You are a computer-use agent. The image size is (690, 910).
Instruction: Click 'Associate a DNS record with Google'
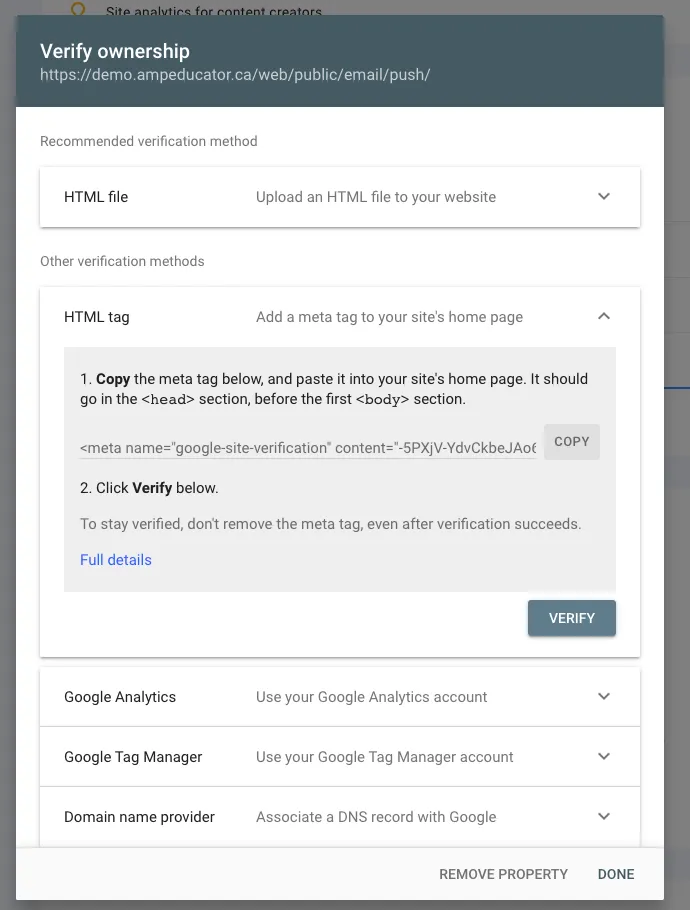click(x=376, y=817)
